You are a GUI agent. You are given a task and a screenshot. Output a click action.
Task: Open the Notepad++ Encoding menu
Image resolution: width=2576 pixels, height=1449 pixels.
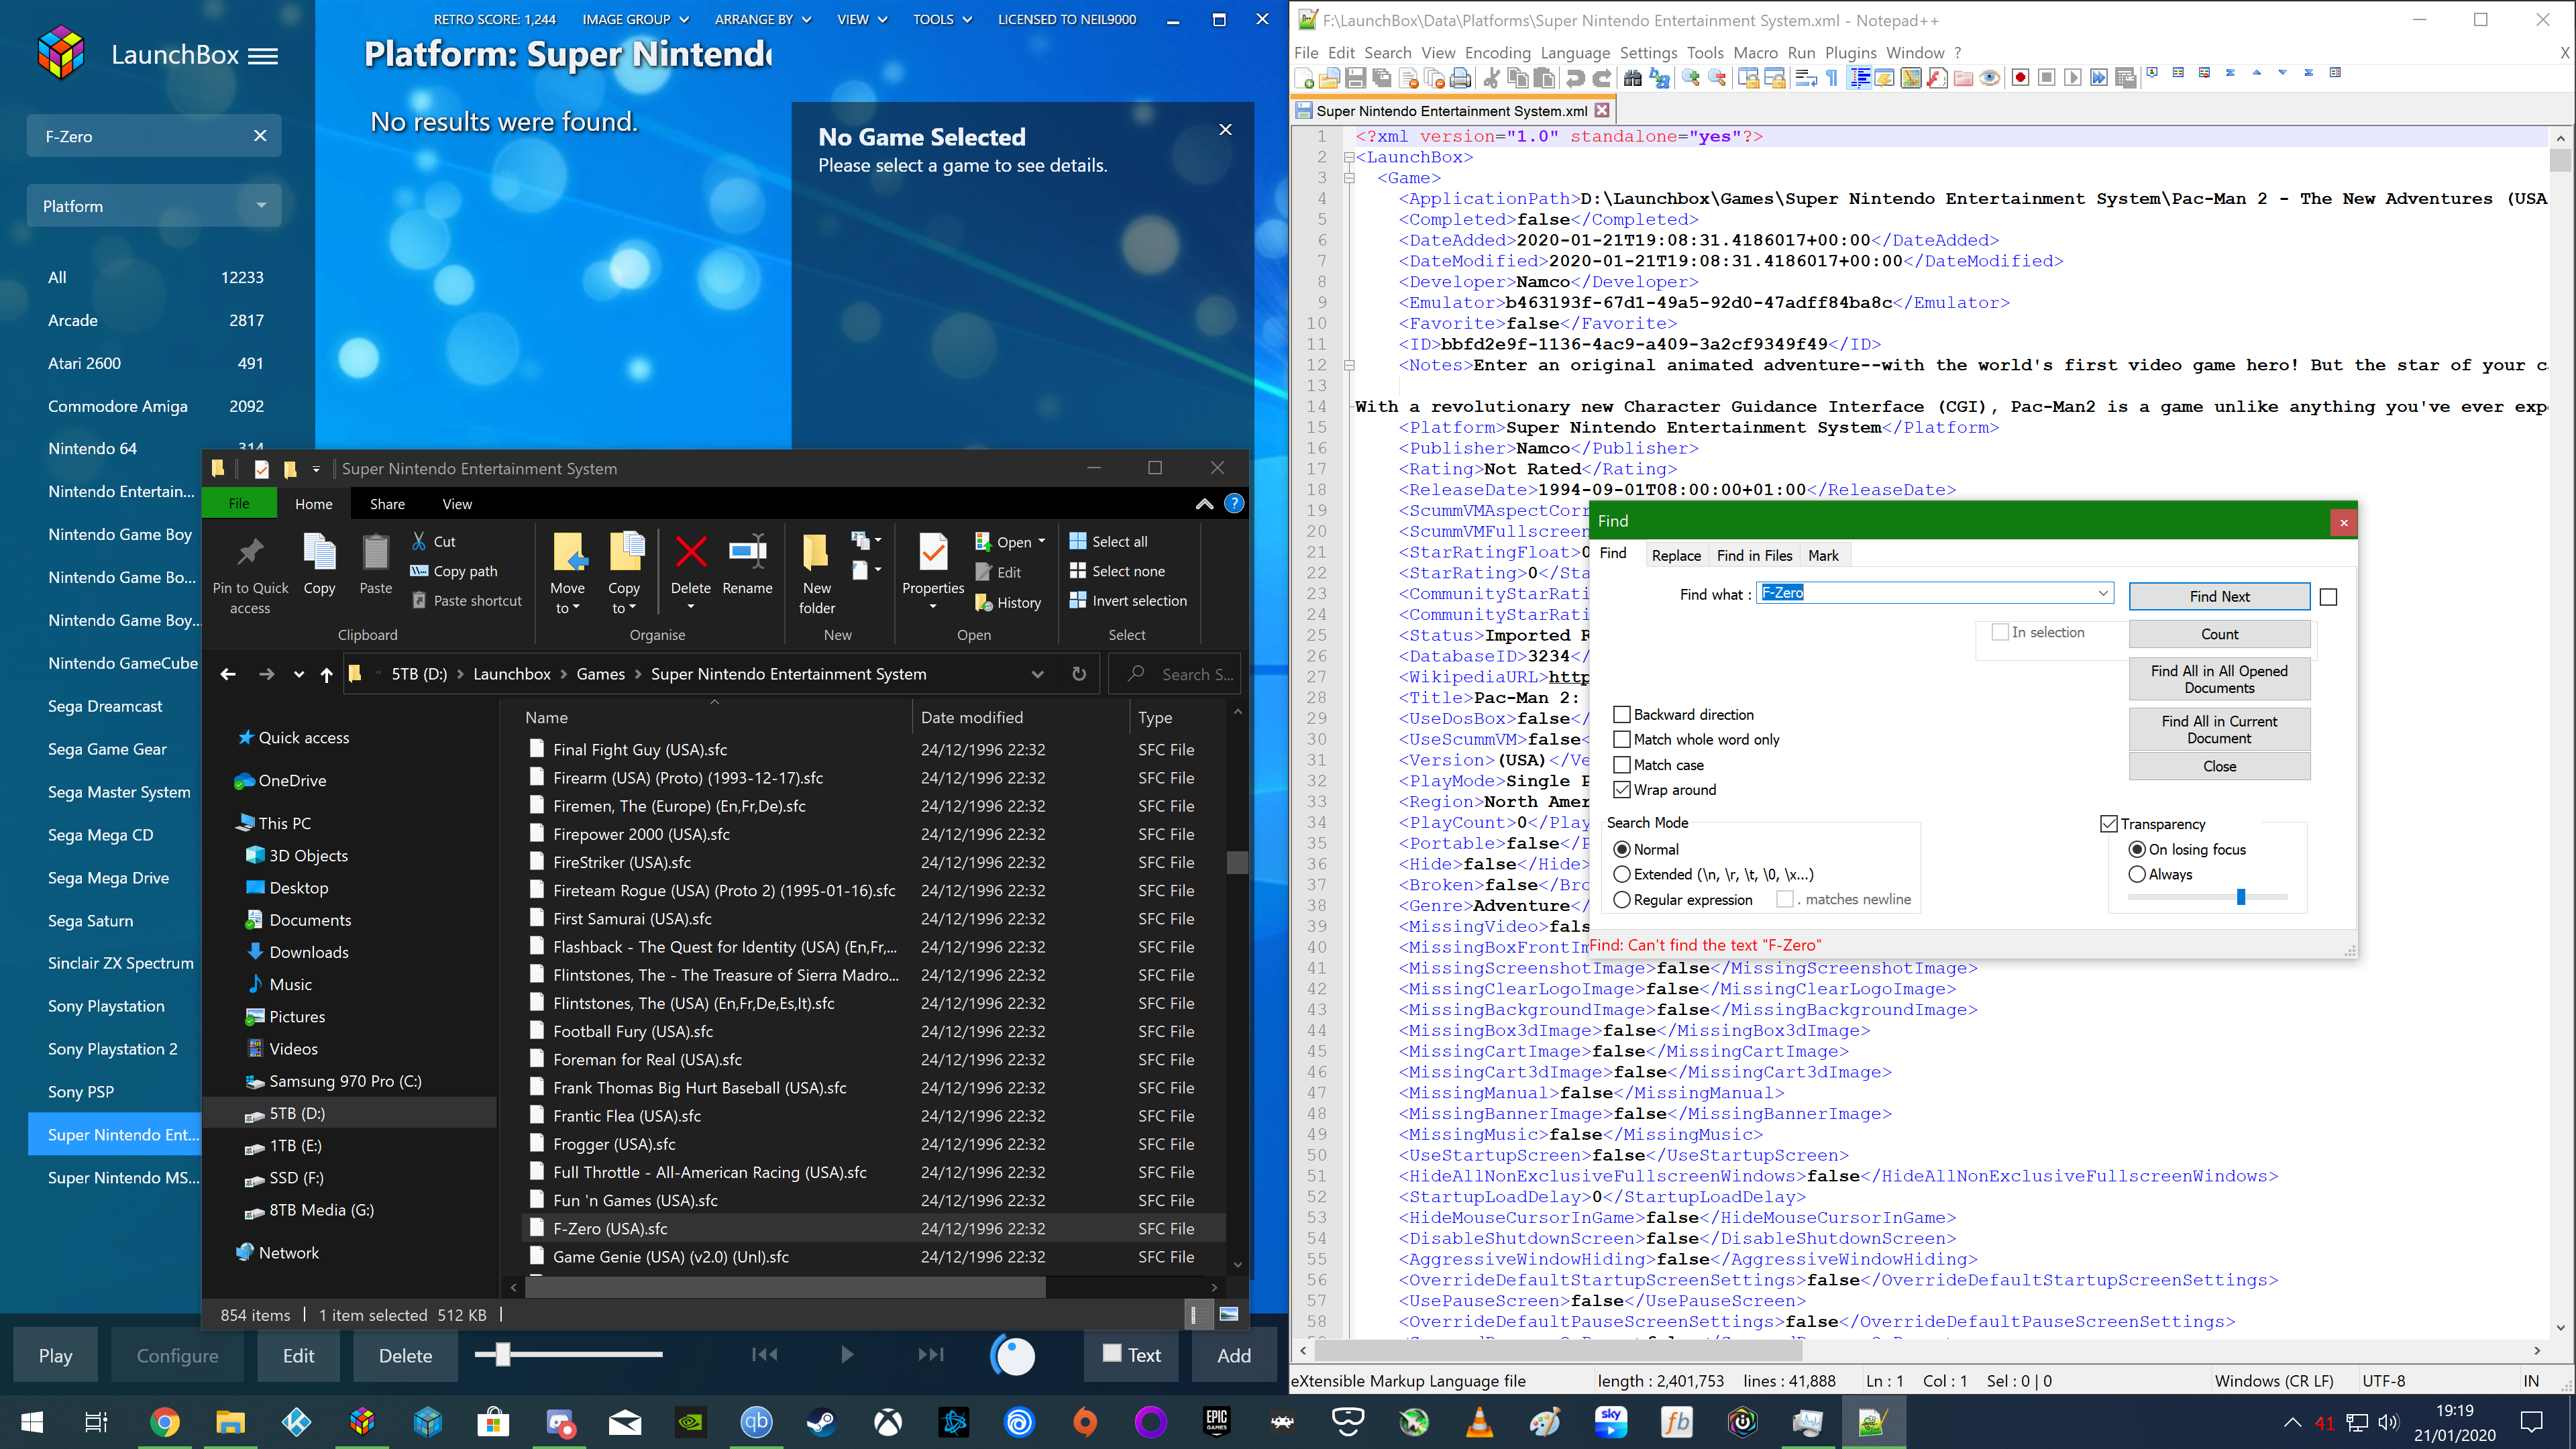pos(1497,53)
